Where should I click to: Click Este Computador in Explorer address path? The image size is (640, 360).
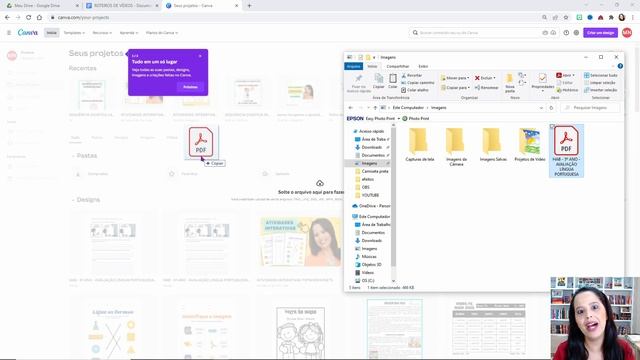point(408,108)
